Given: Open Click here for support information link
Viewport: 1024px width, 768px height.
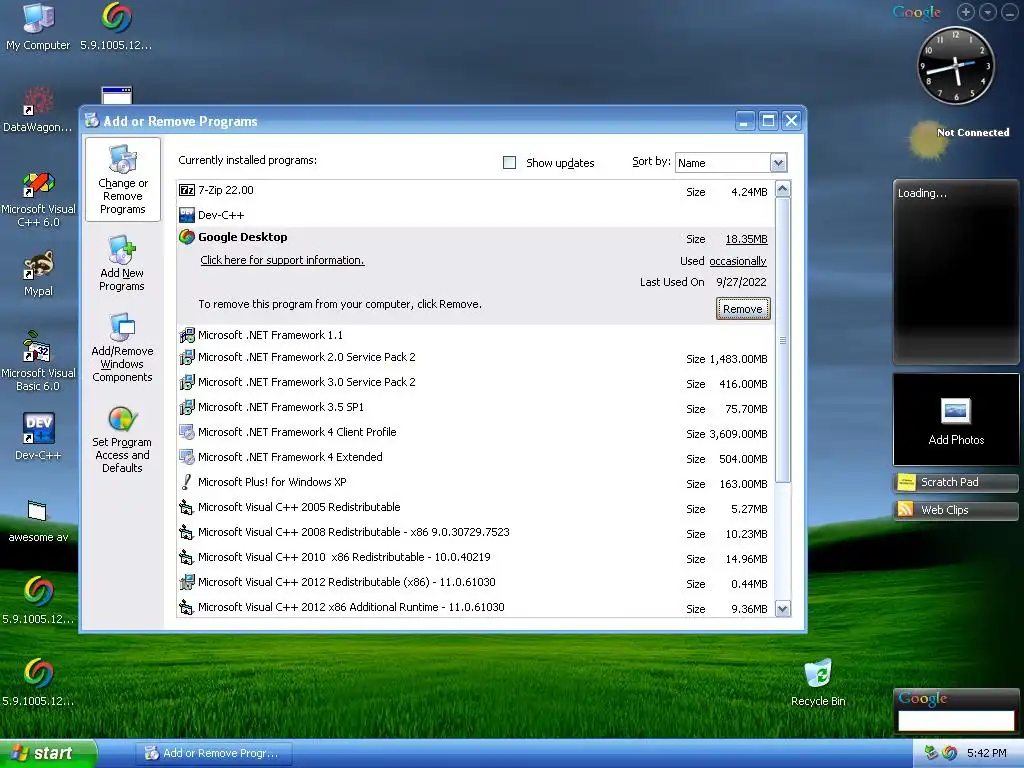Looking at the screenshot, I should pyautogui.click(x=282, y=260).
